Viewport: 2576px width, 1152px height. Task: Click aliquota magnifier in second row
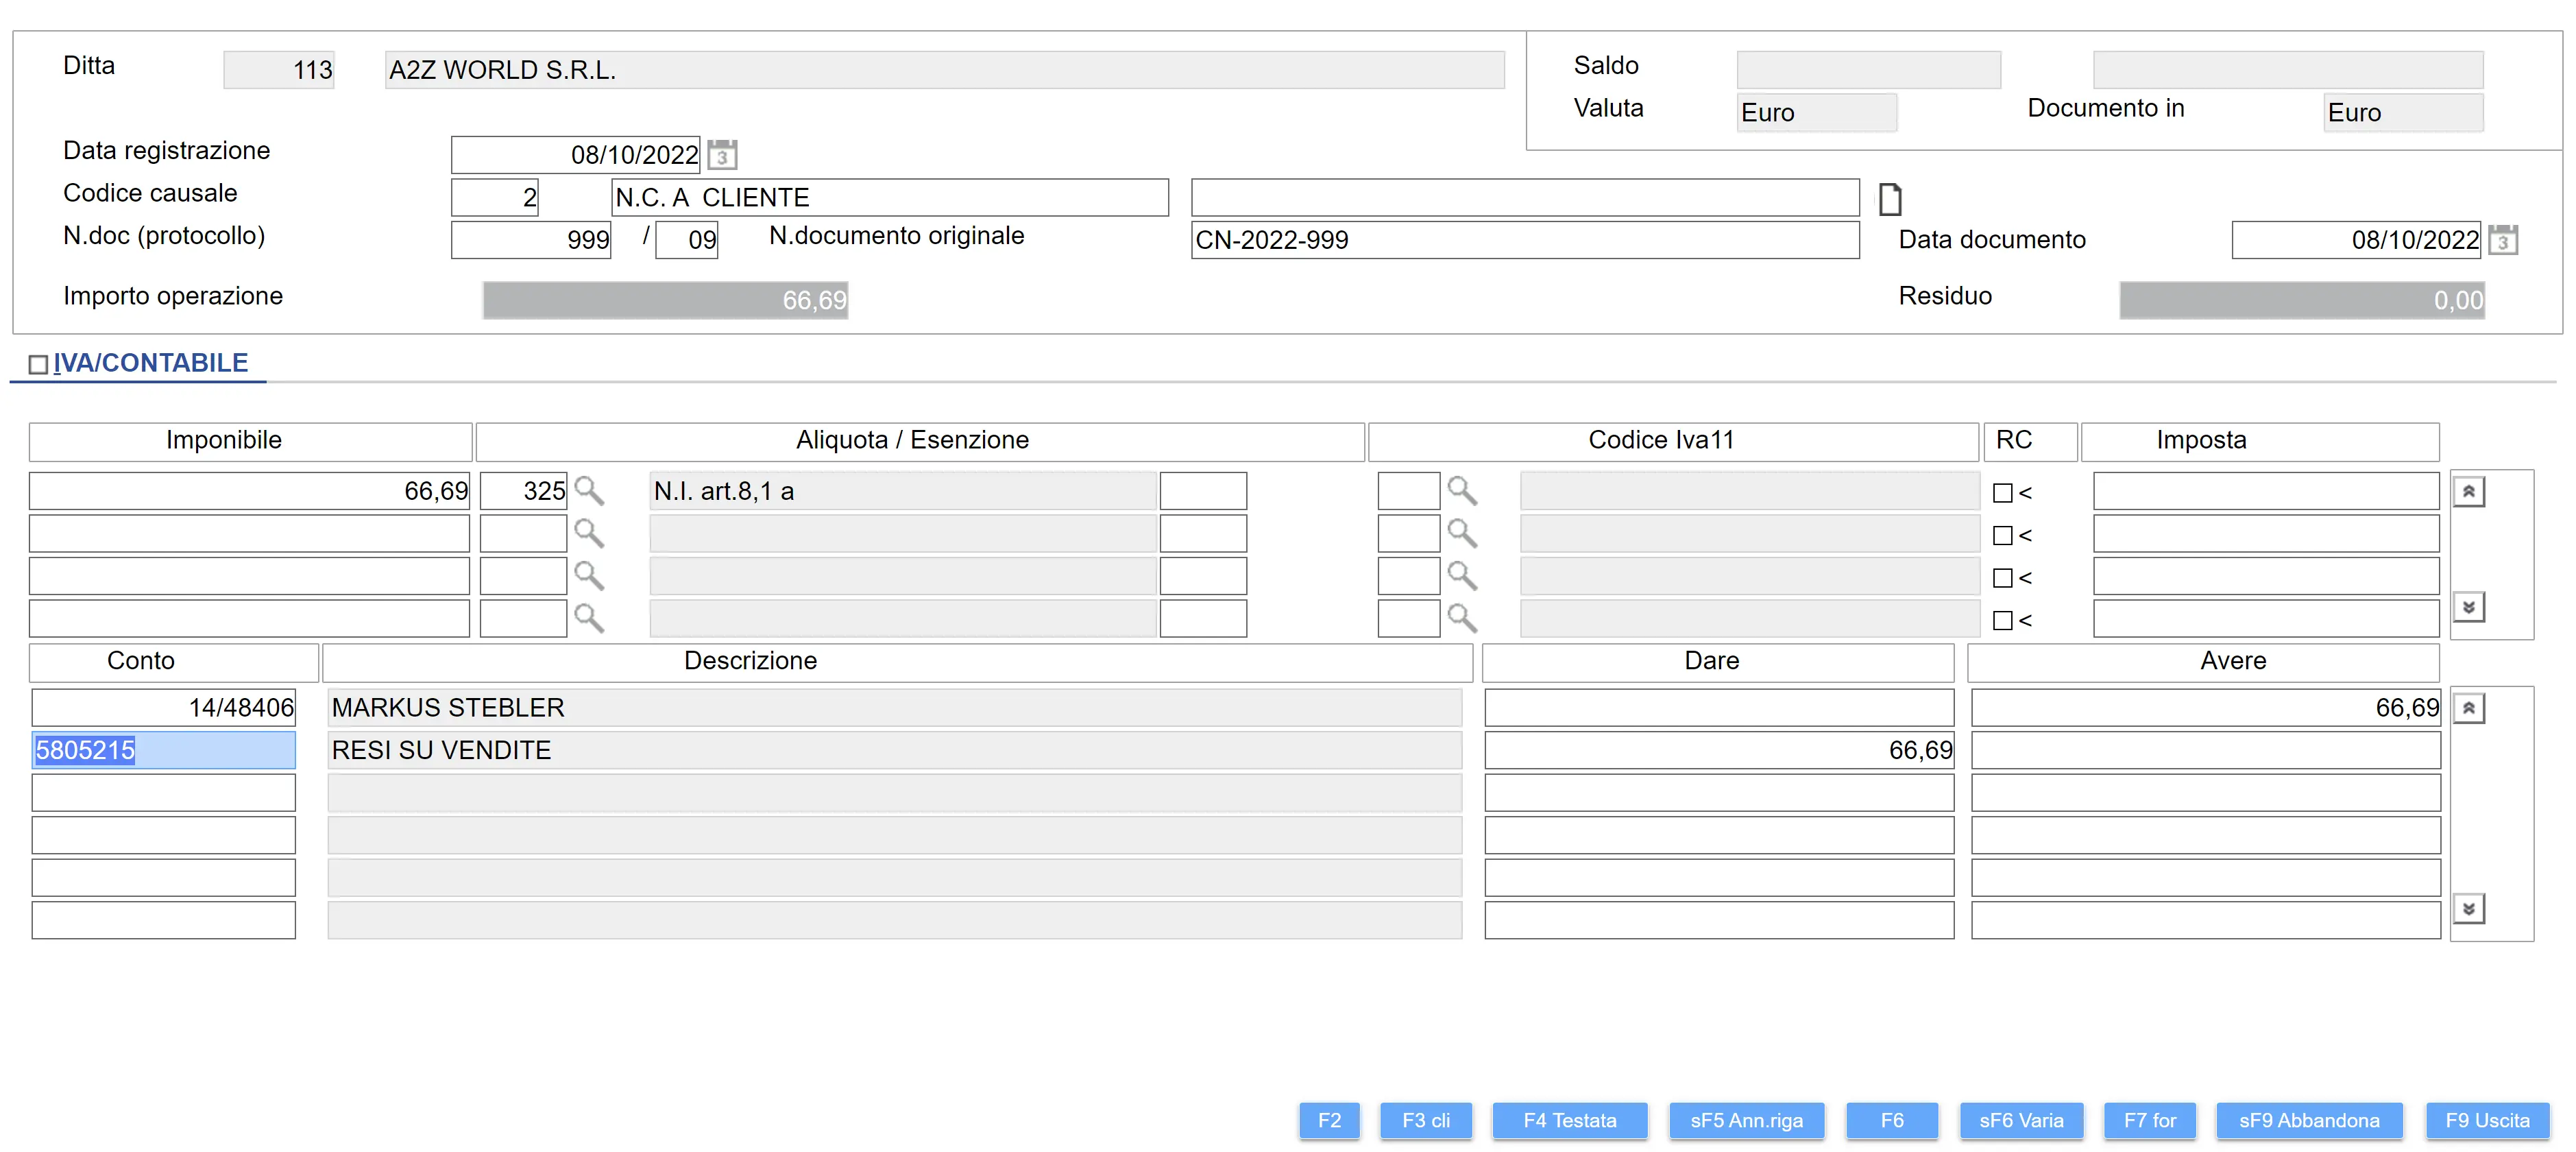[x=588, y=534]
